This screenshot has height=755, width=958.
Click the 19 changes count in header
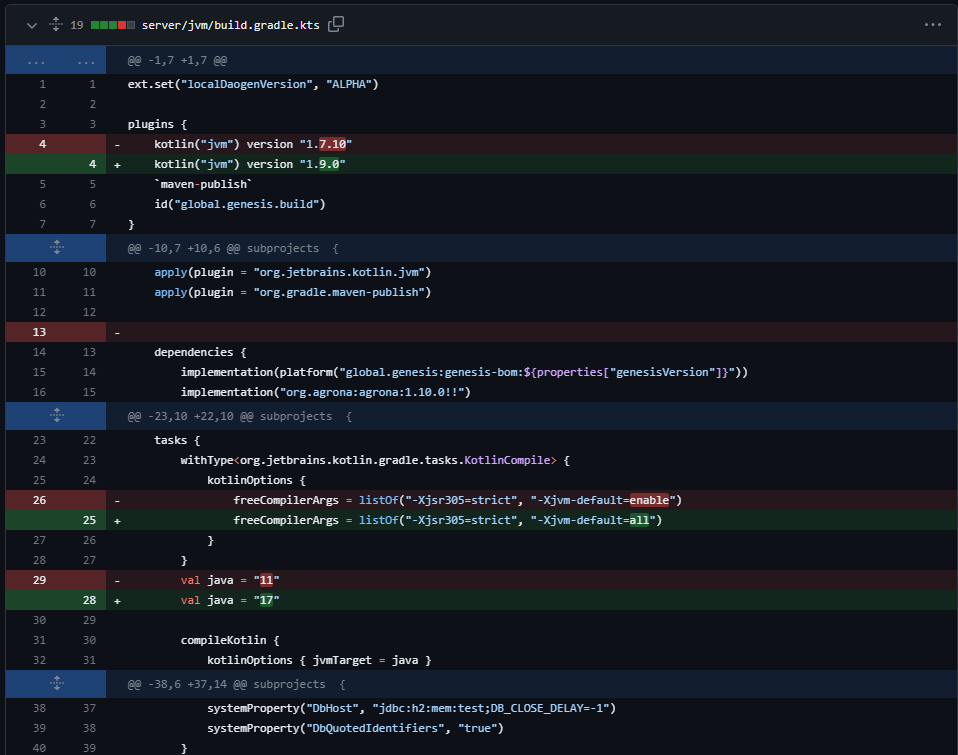(77, 24)
